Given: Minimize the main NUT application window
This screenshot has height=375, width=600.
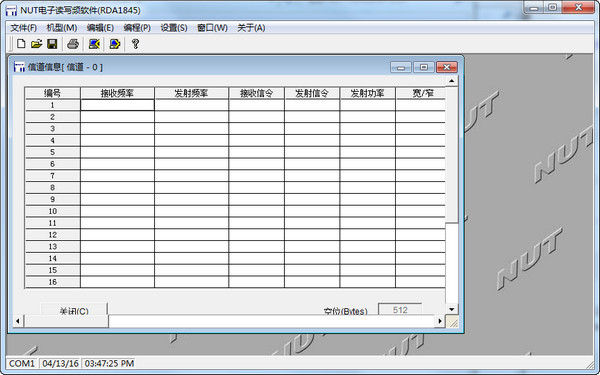Looking at the screenshot, I should (534, 7).
